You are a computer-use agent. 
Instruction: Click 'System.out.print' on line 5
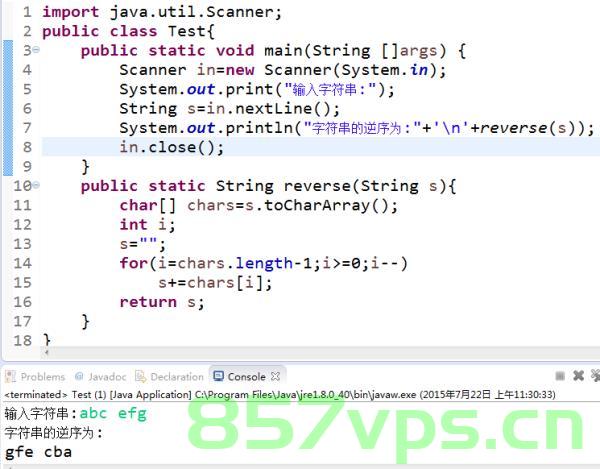coord(196,90)
